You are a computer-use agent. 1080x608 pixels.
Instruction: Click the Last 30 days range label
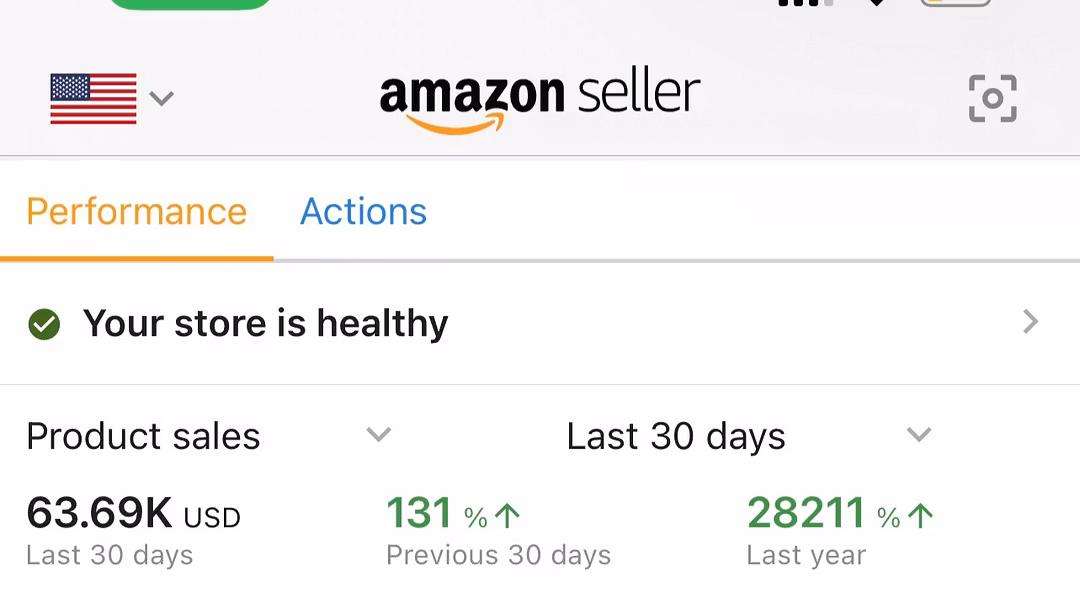click(x=675, y=436)
